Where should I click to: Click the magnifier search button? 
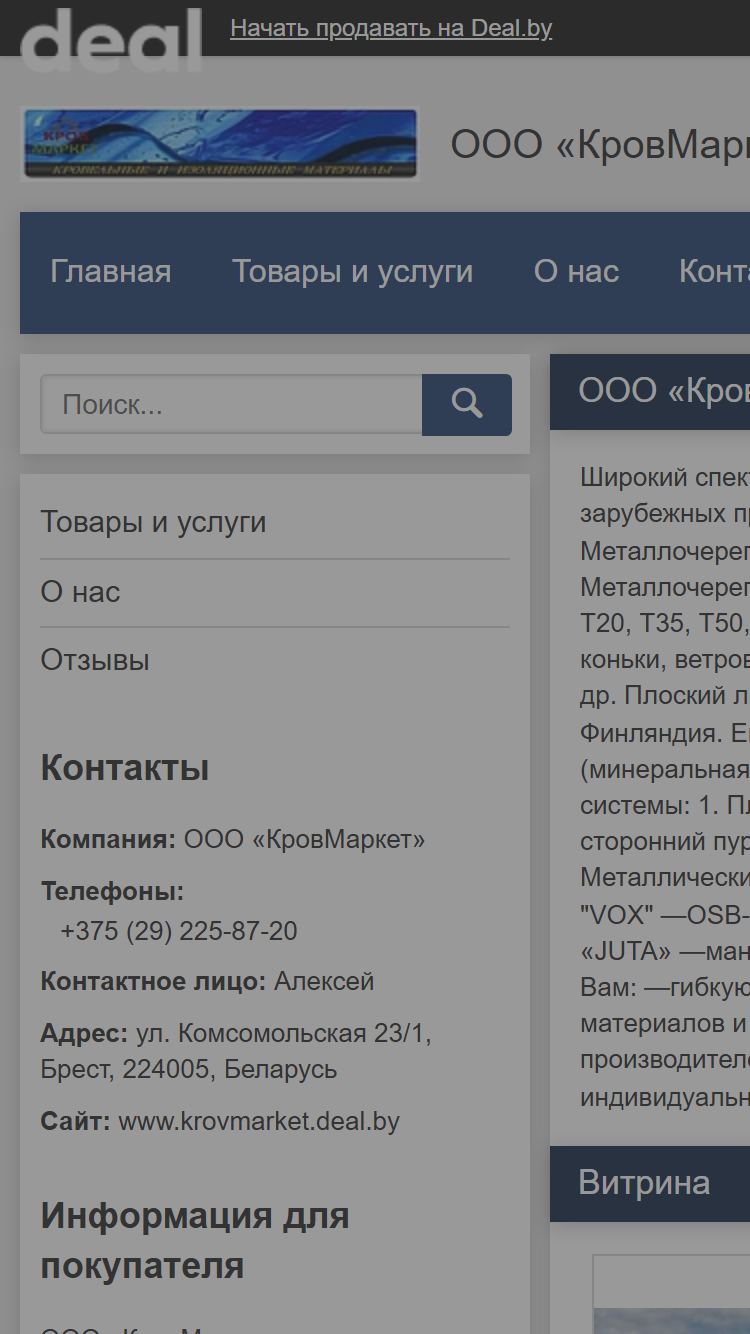(467, 404)
